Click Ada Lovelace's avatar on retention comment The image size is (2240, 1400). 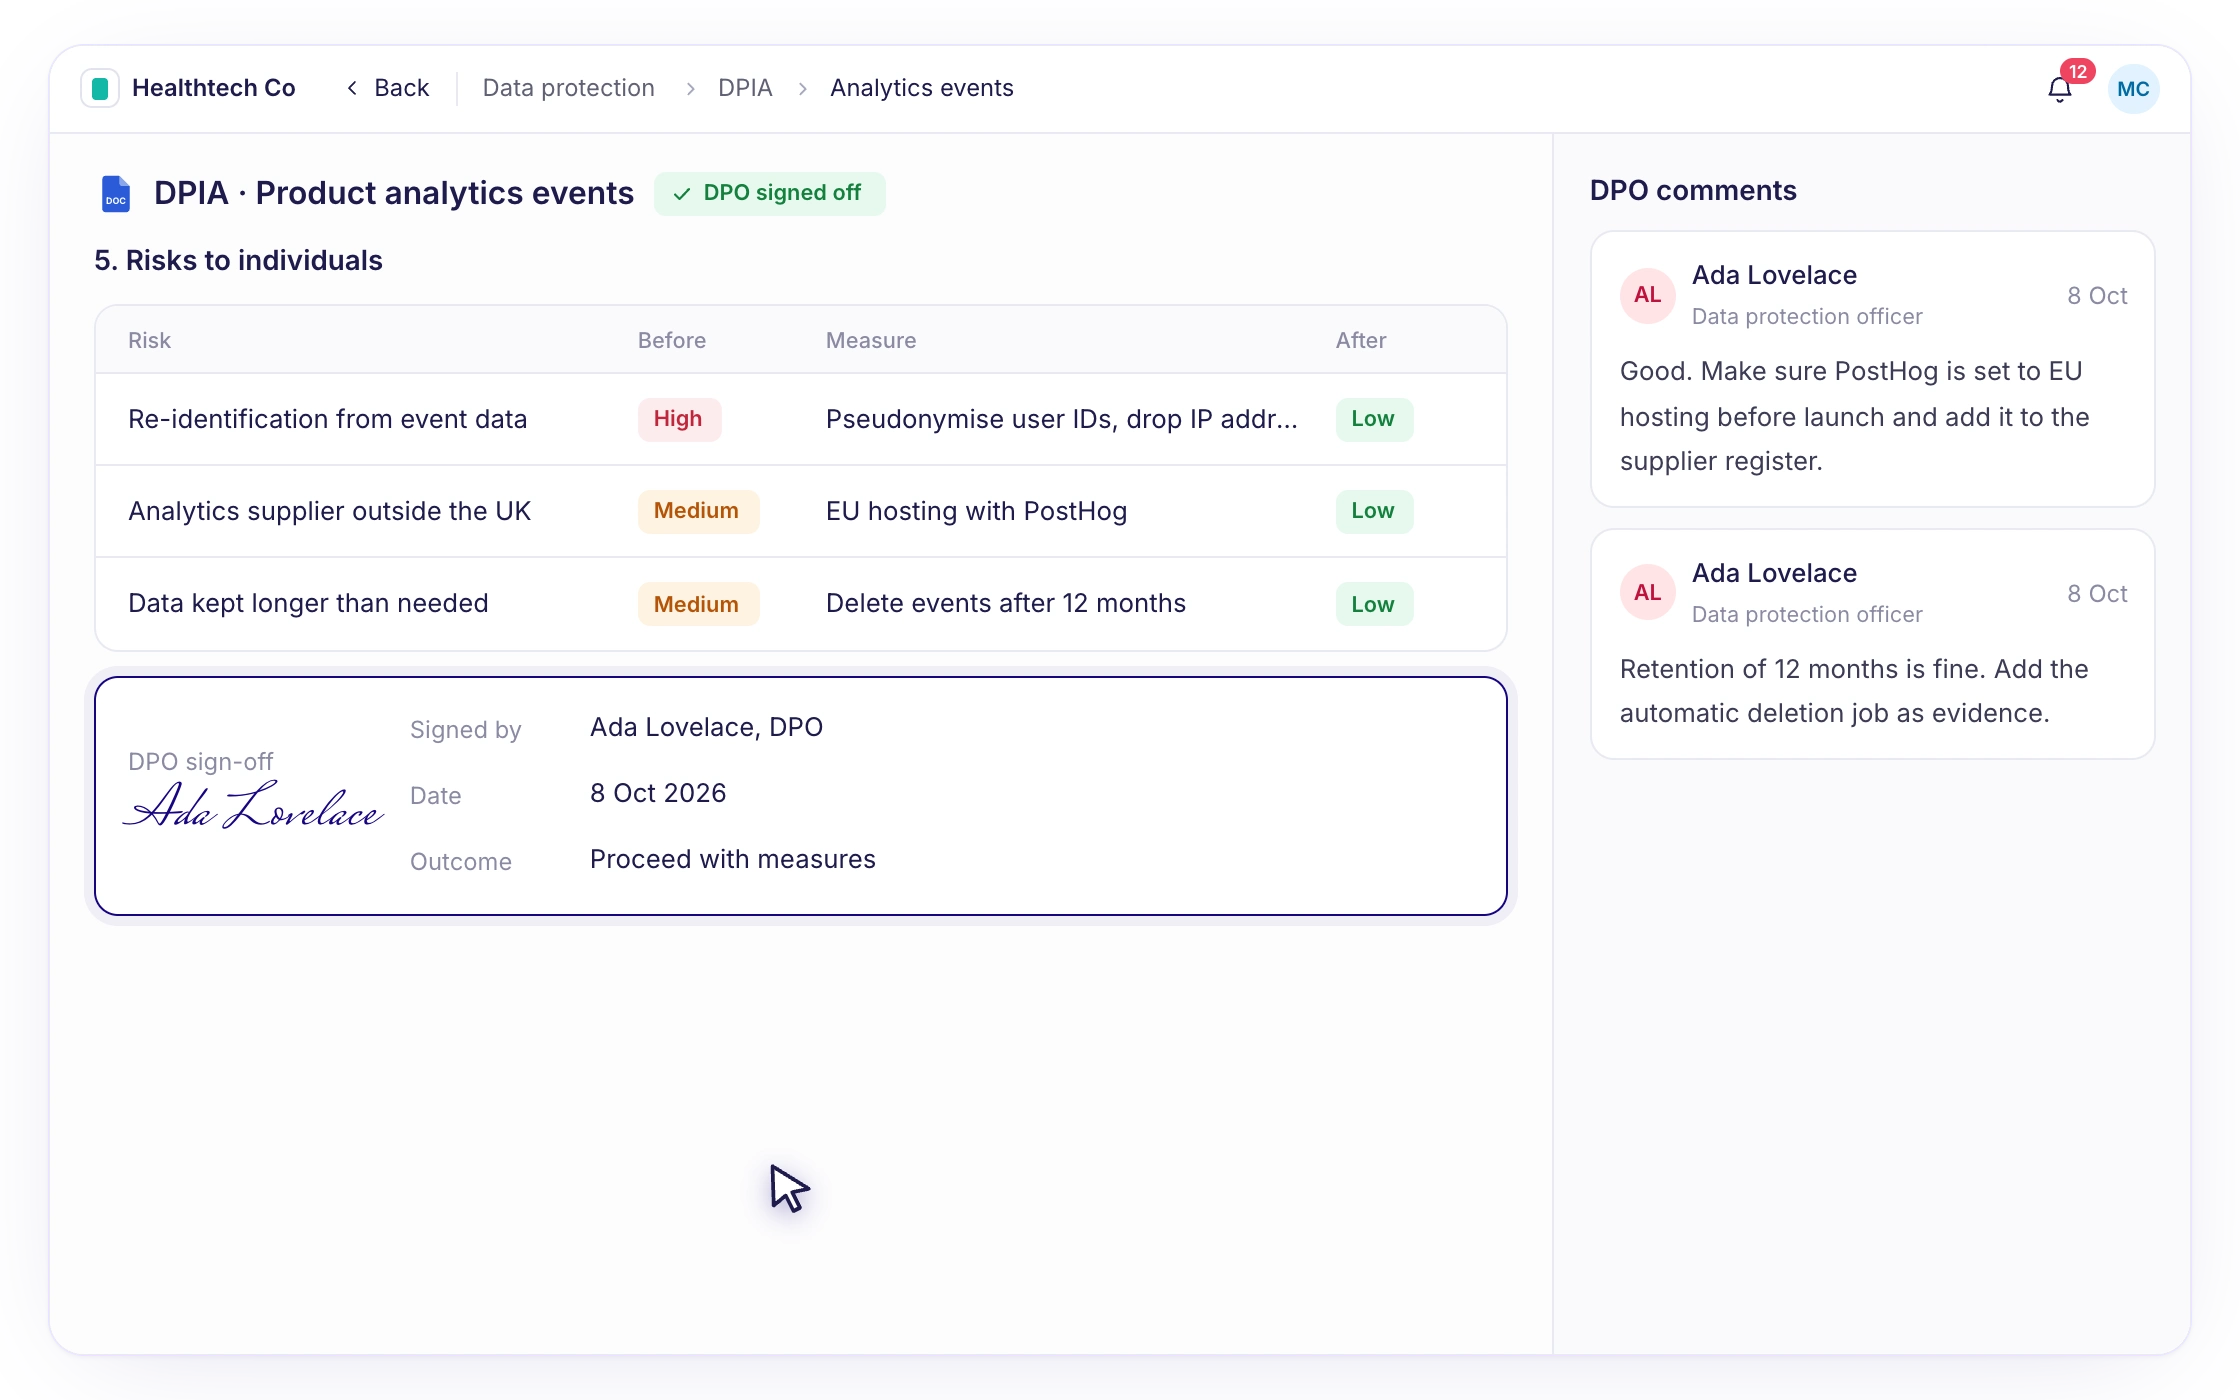coord(1647,593)
